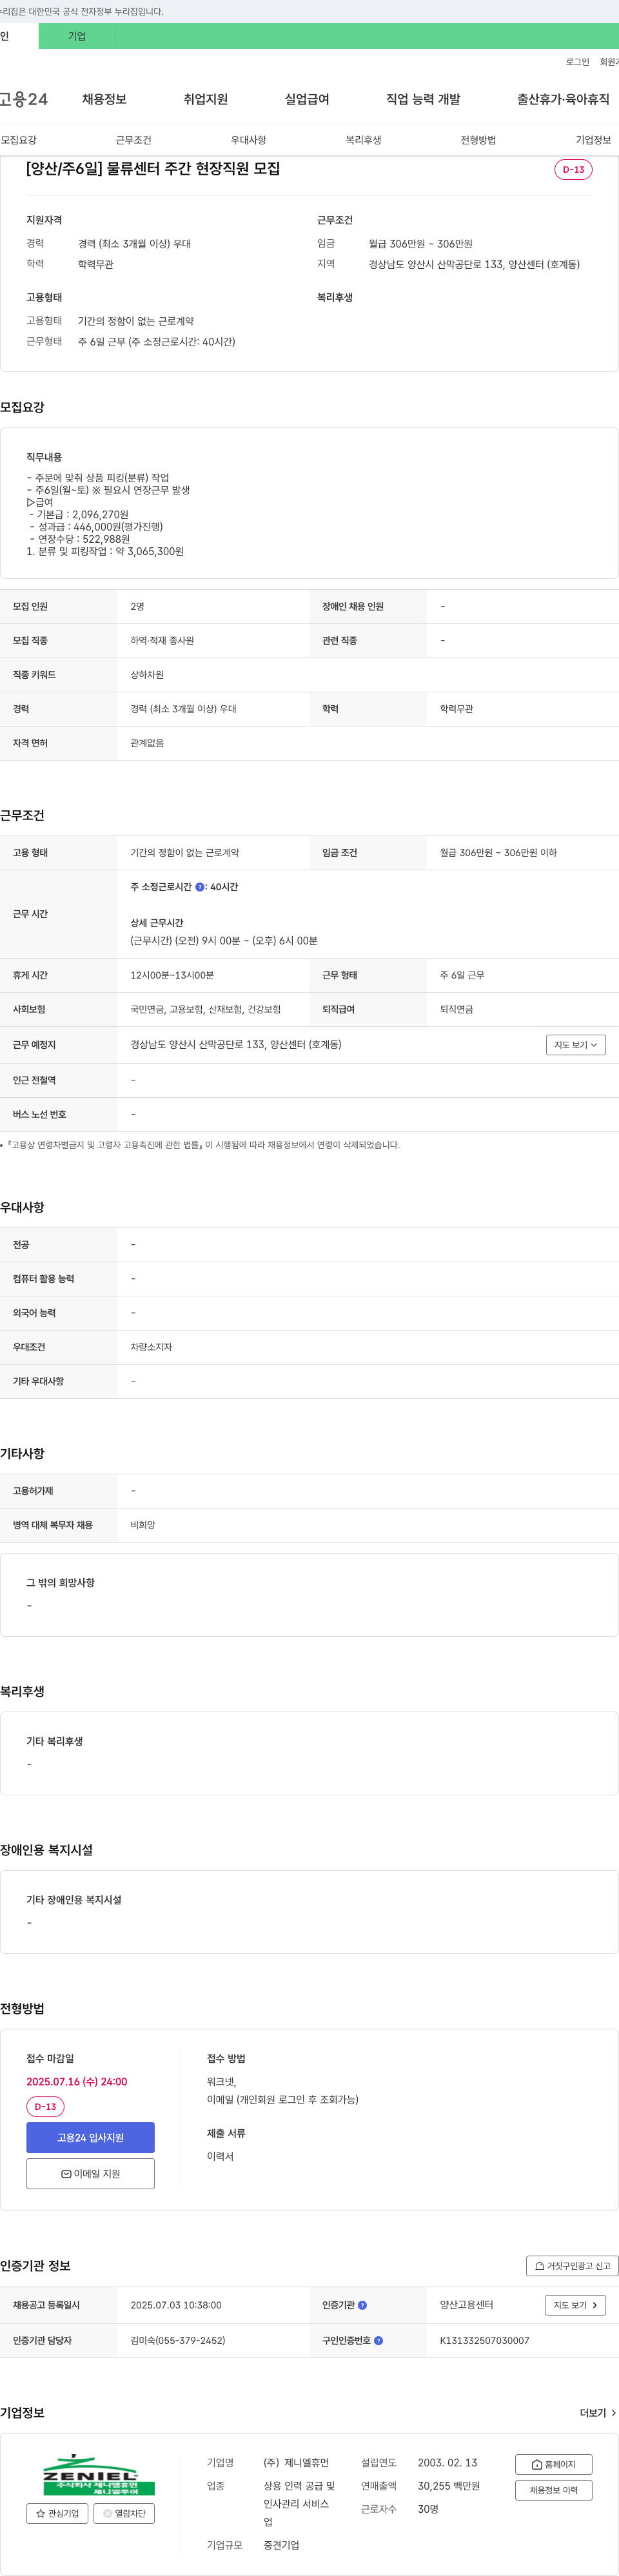619x2576 pixels.
Task: Open the 실업급여 menu
Action: 307,99
